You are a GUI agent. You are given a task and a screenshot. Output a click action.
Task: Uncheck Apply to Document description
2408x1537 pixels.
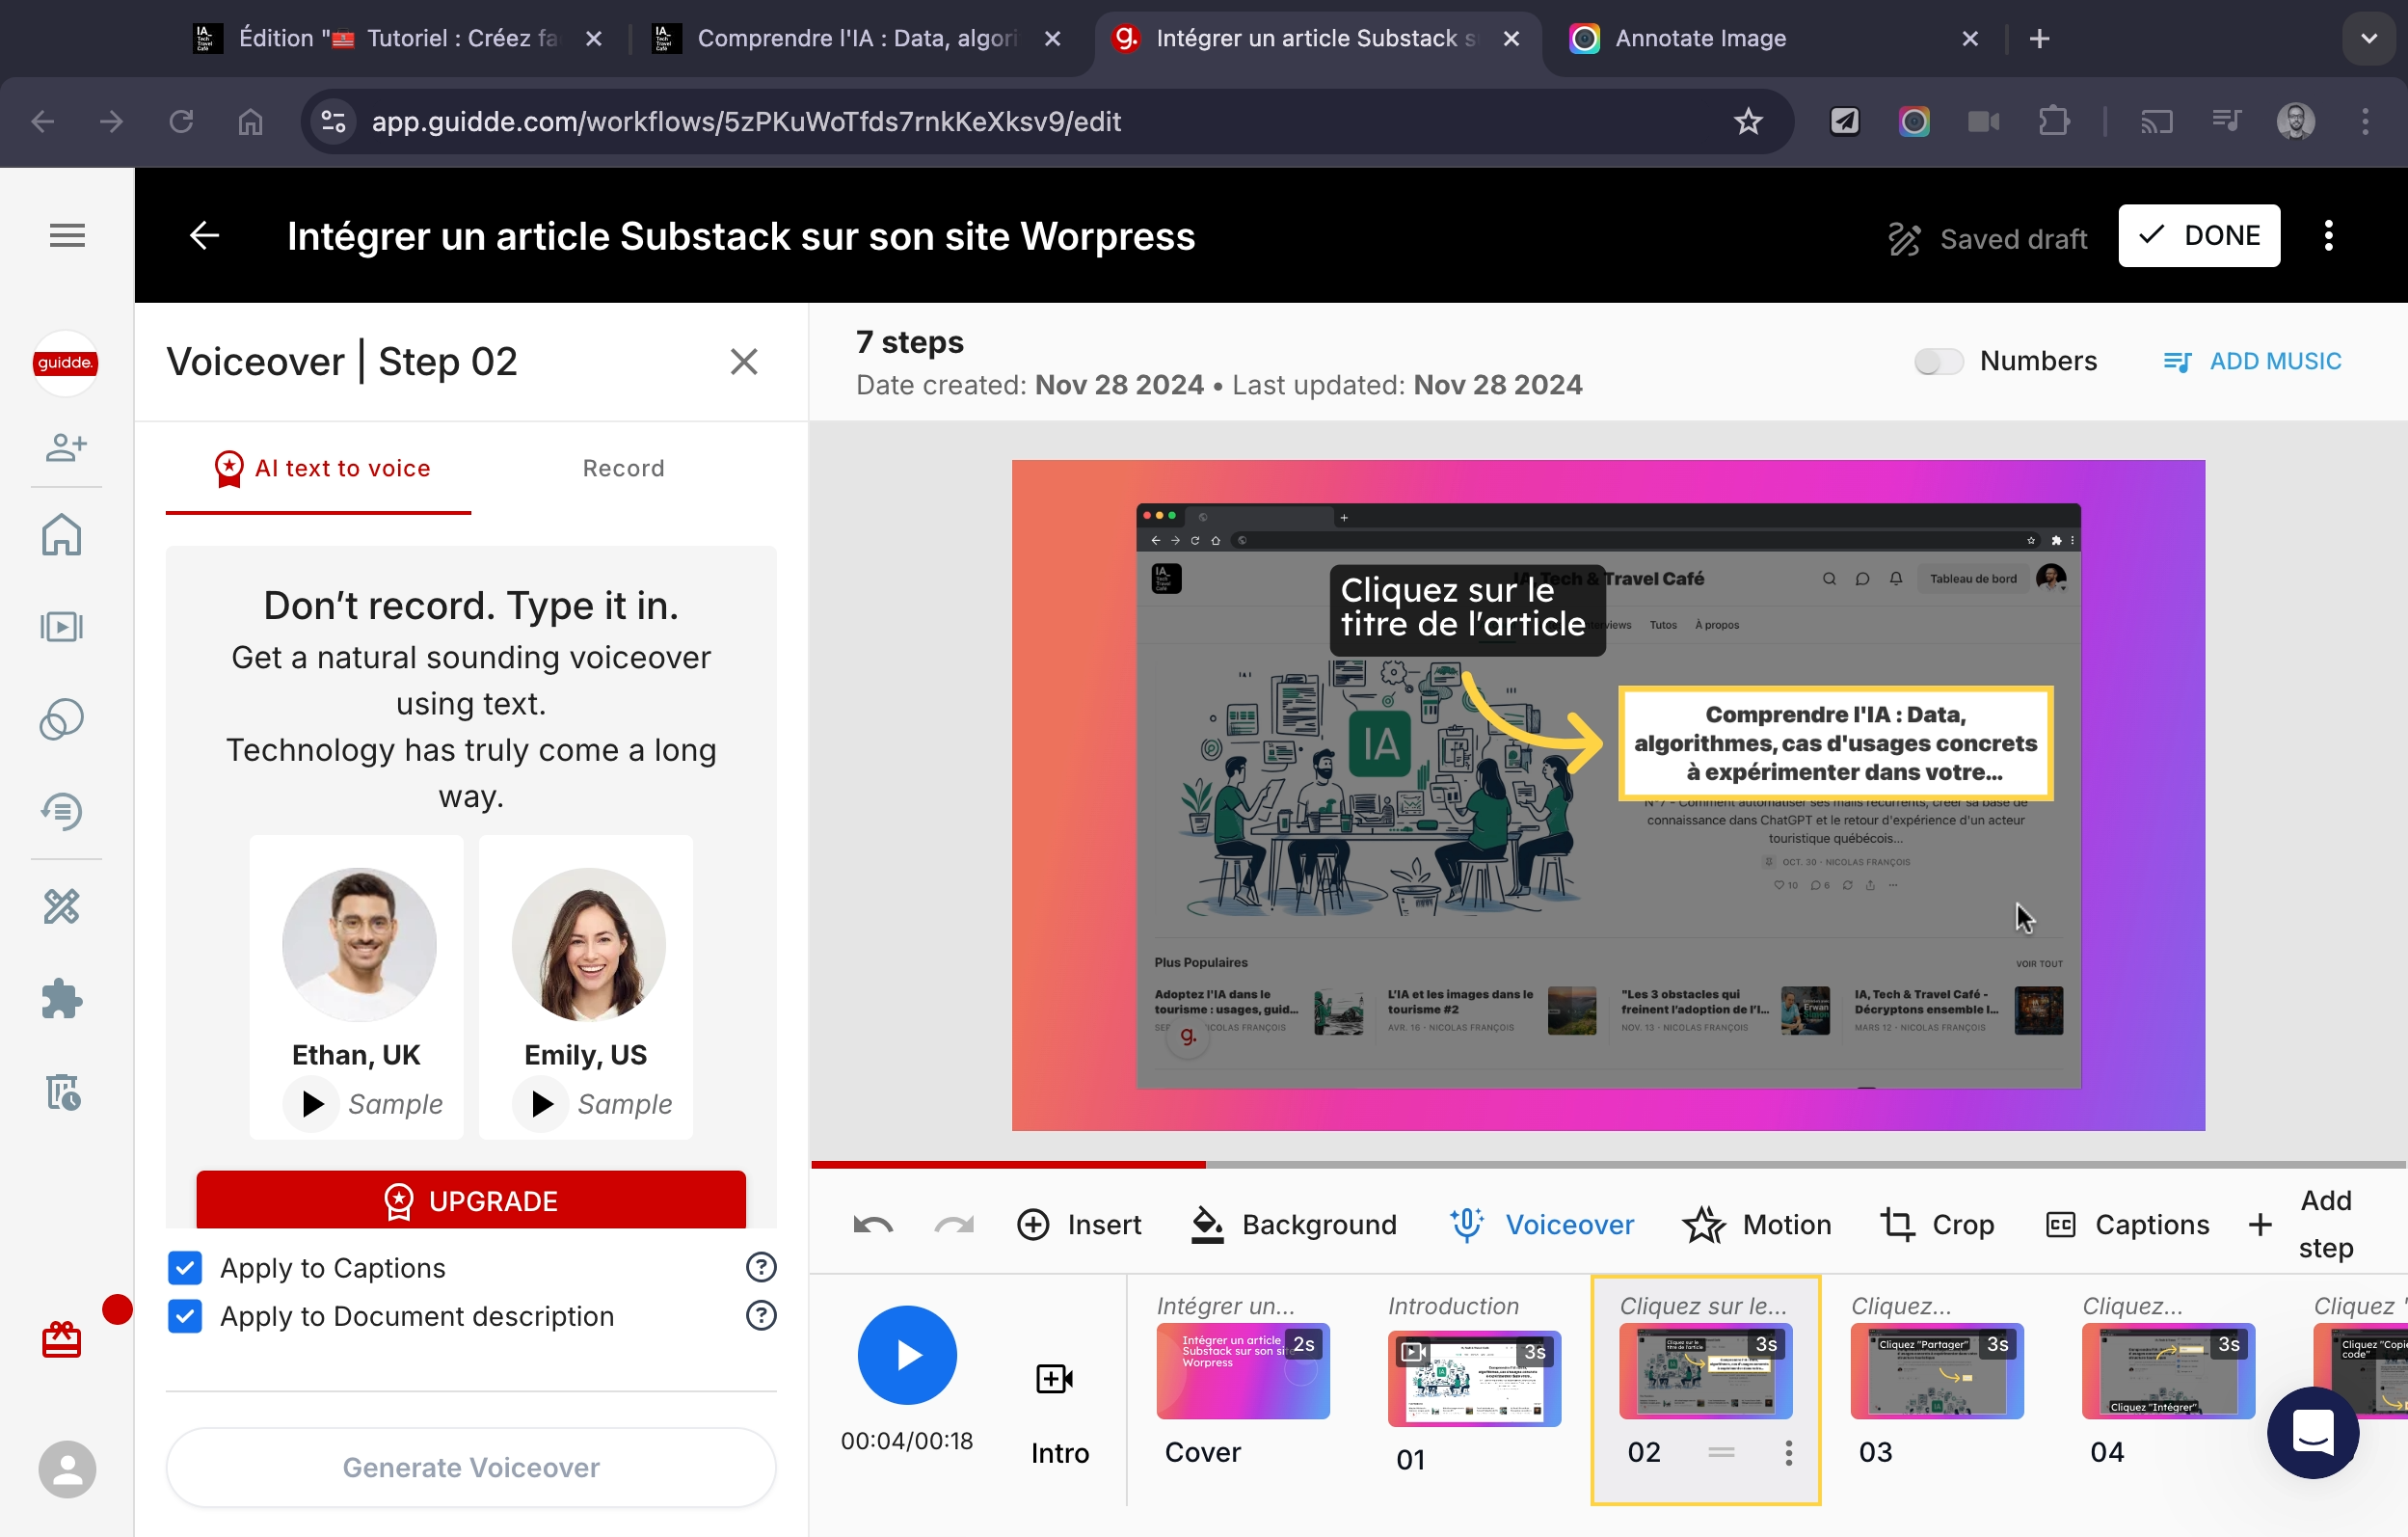[185, 1315]
